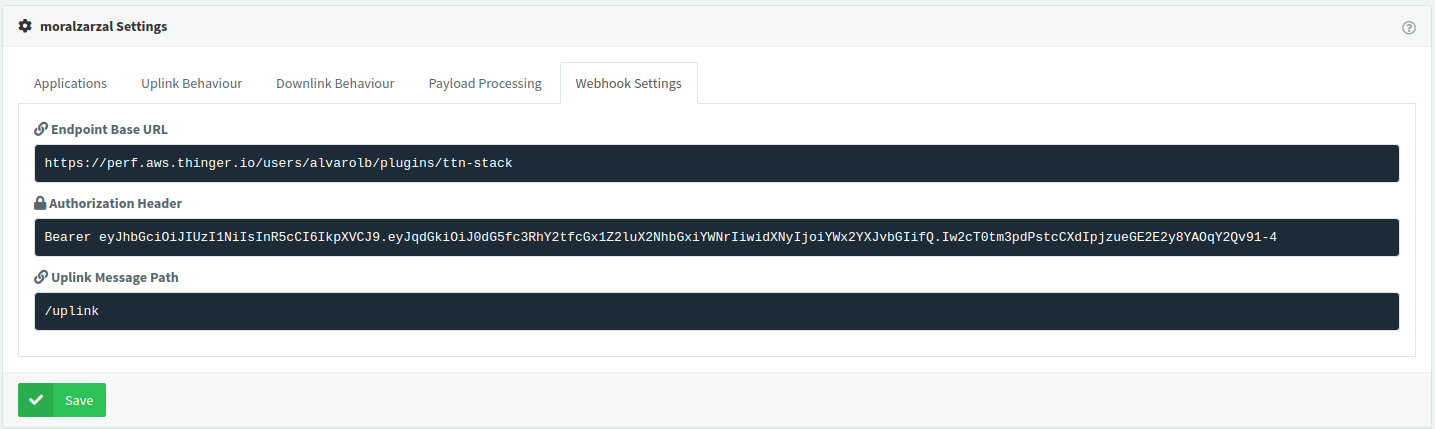
Task: Click the link icon beside Endpoint Base URL
Action: [41, 129]
